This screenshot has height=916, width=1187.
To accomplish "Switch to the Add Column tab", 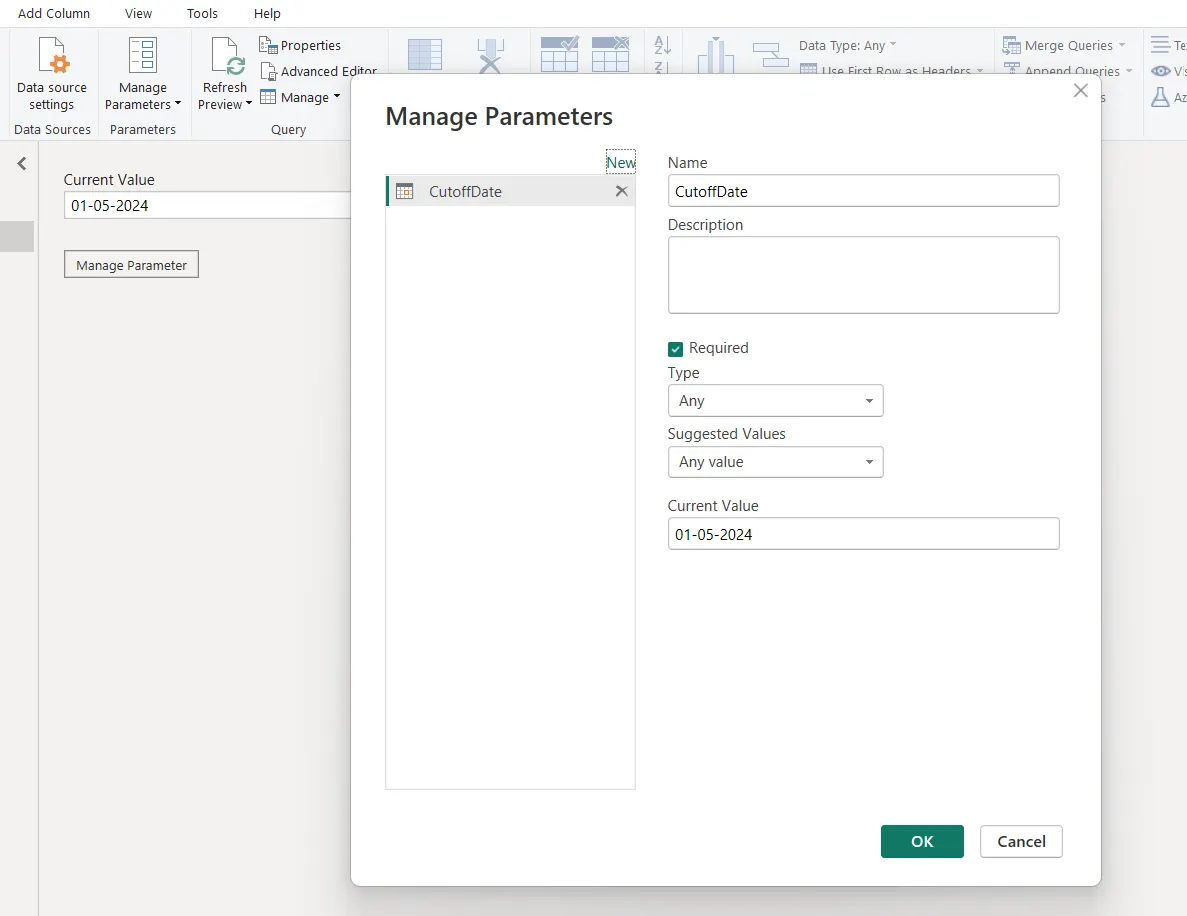I will click(x=54, y=13).
